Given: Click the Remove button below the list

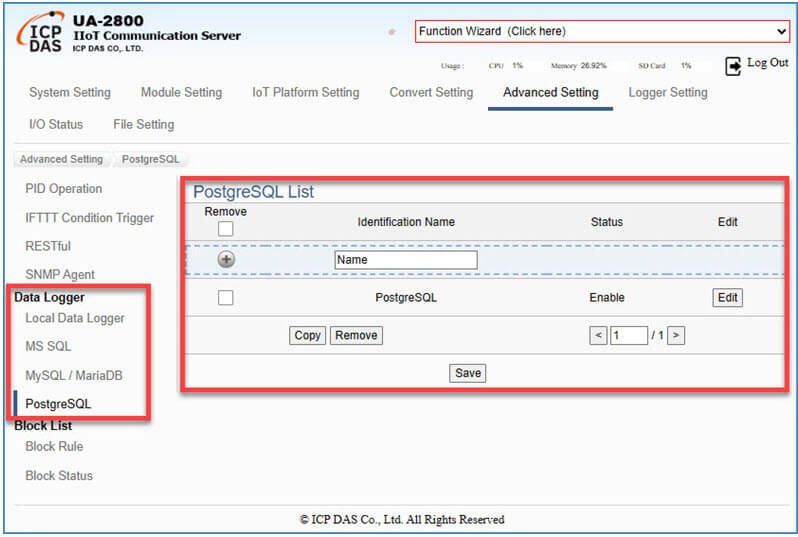Looking at the screenshot, I should 356,335.
